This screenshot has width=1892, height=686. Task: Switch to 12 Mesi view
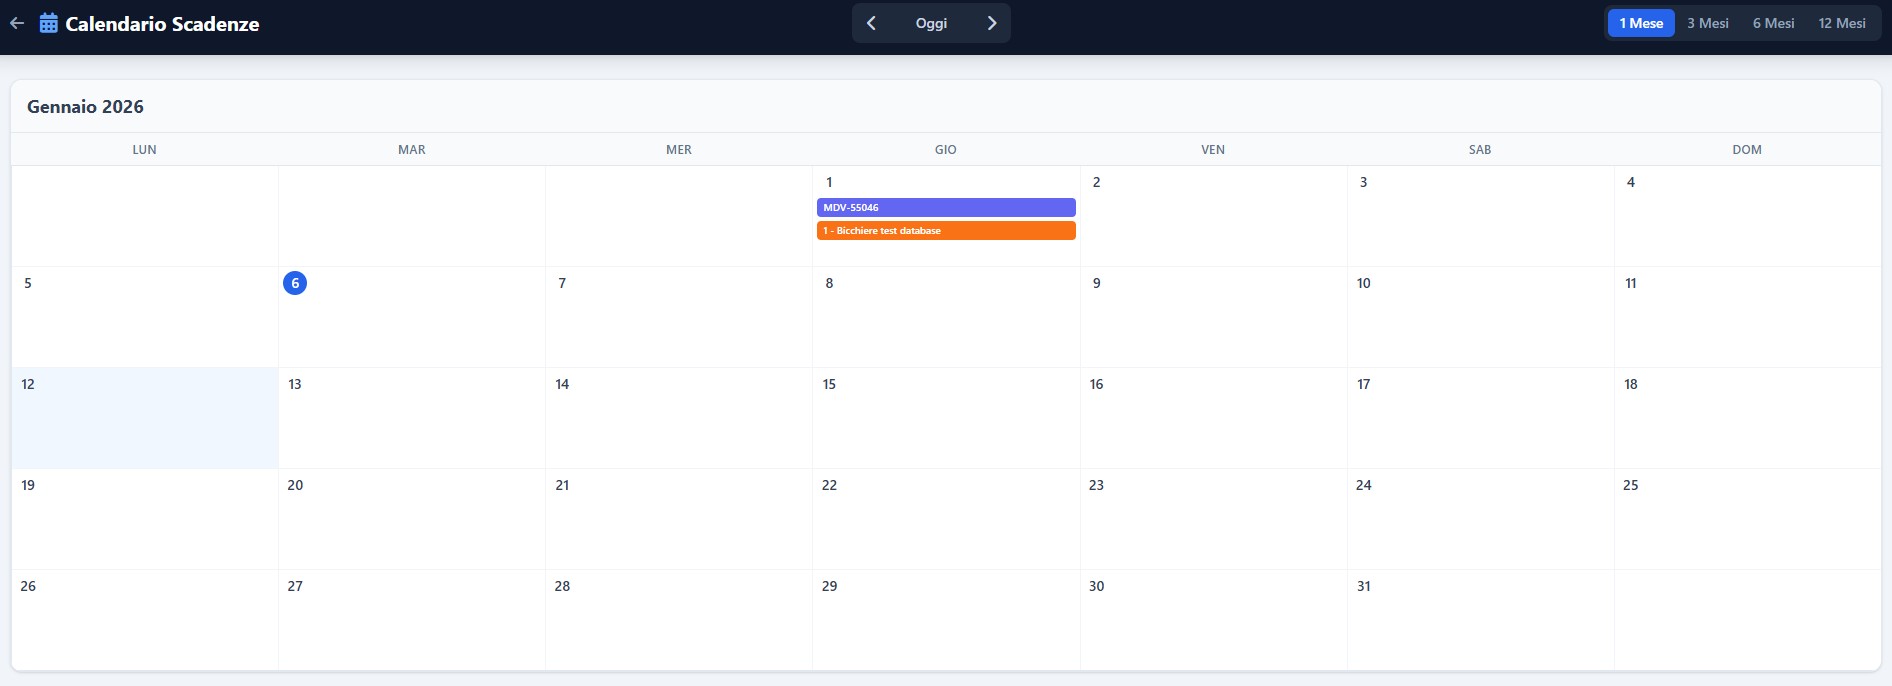[1841, 23]
